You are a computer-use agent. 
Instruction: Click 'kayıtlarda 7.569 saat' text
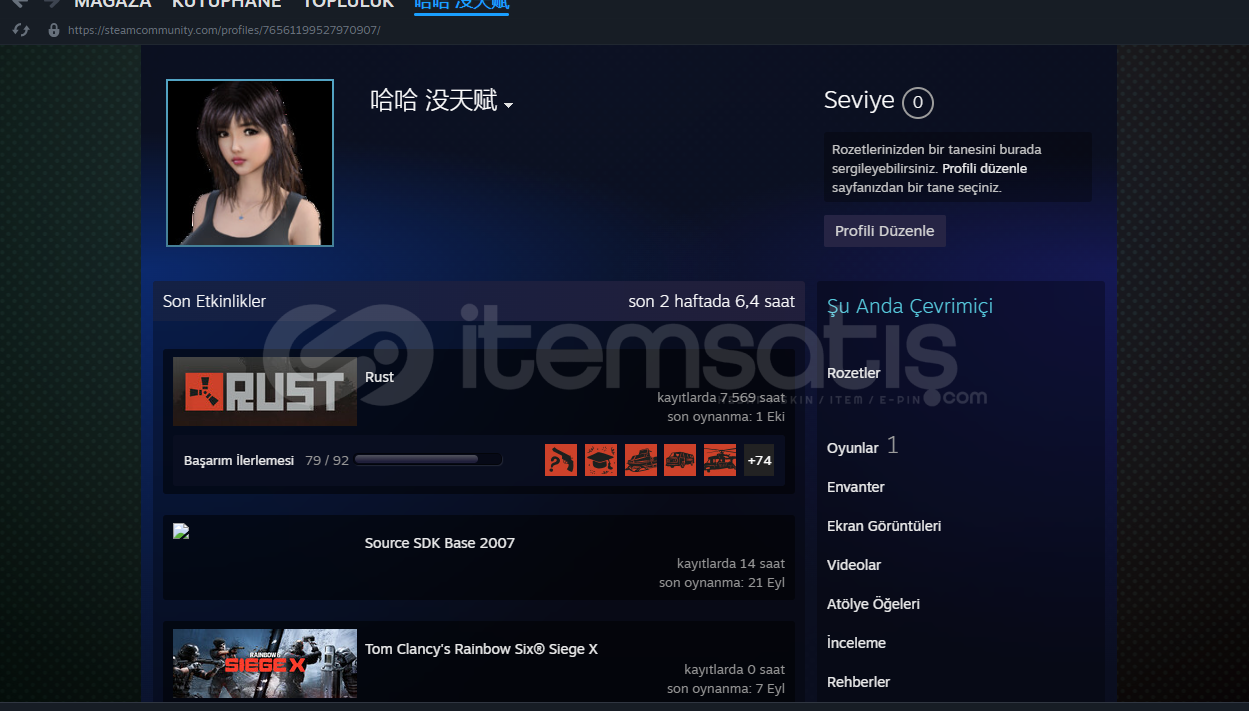click(x=721, y=397)
